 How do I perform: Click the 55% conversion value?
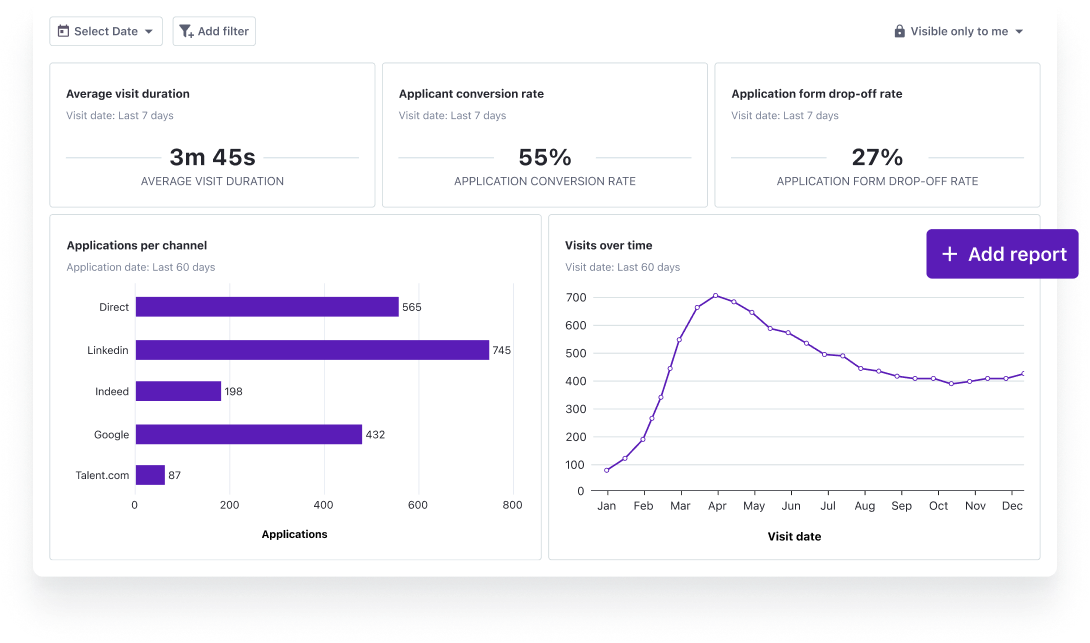tap(545, 157)
